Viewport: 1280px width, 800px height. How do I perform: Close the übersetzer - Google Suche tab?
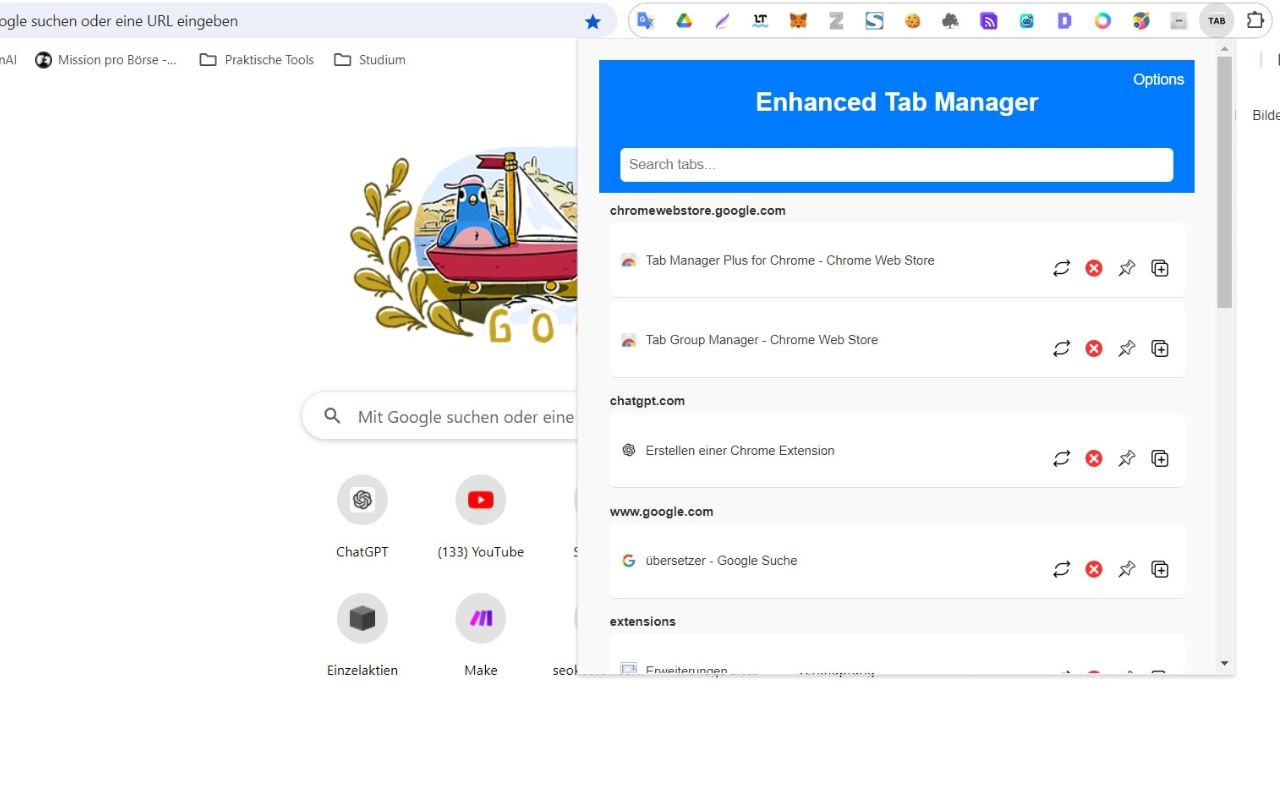[x=1094, y=569]
